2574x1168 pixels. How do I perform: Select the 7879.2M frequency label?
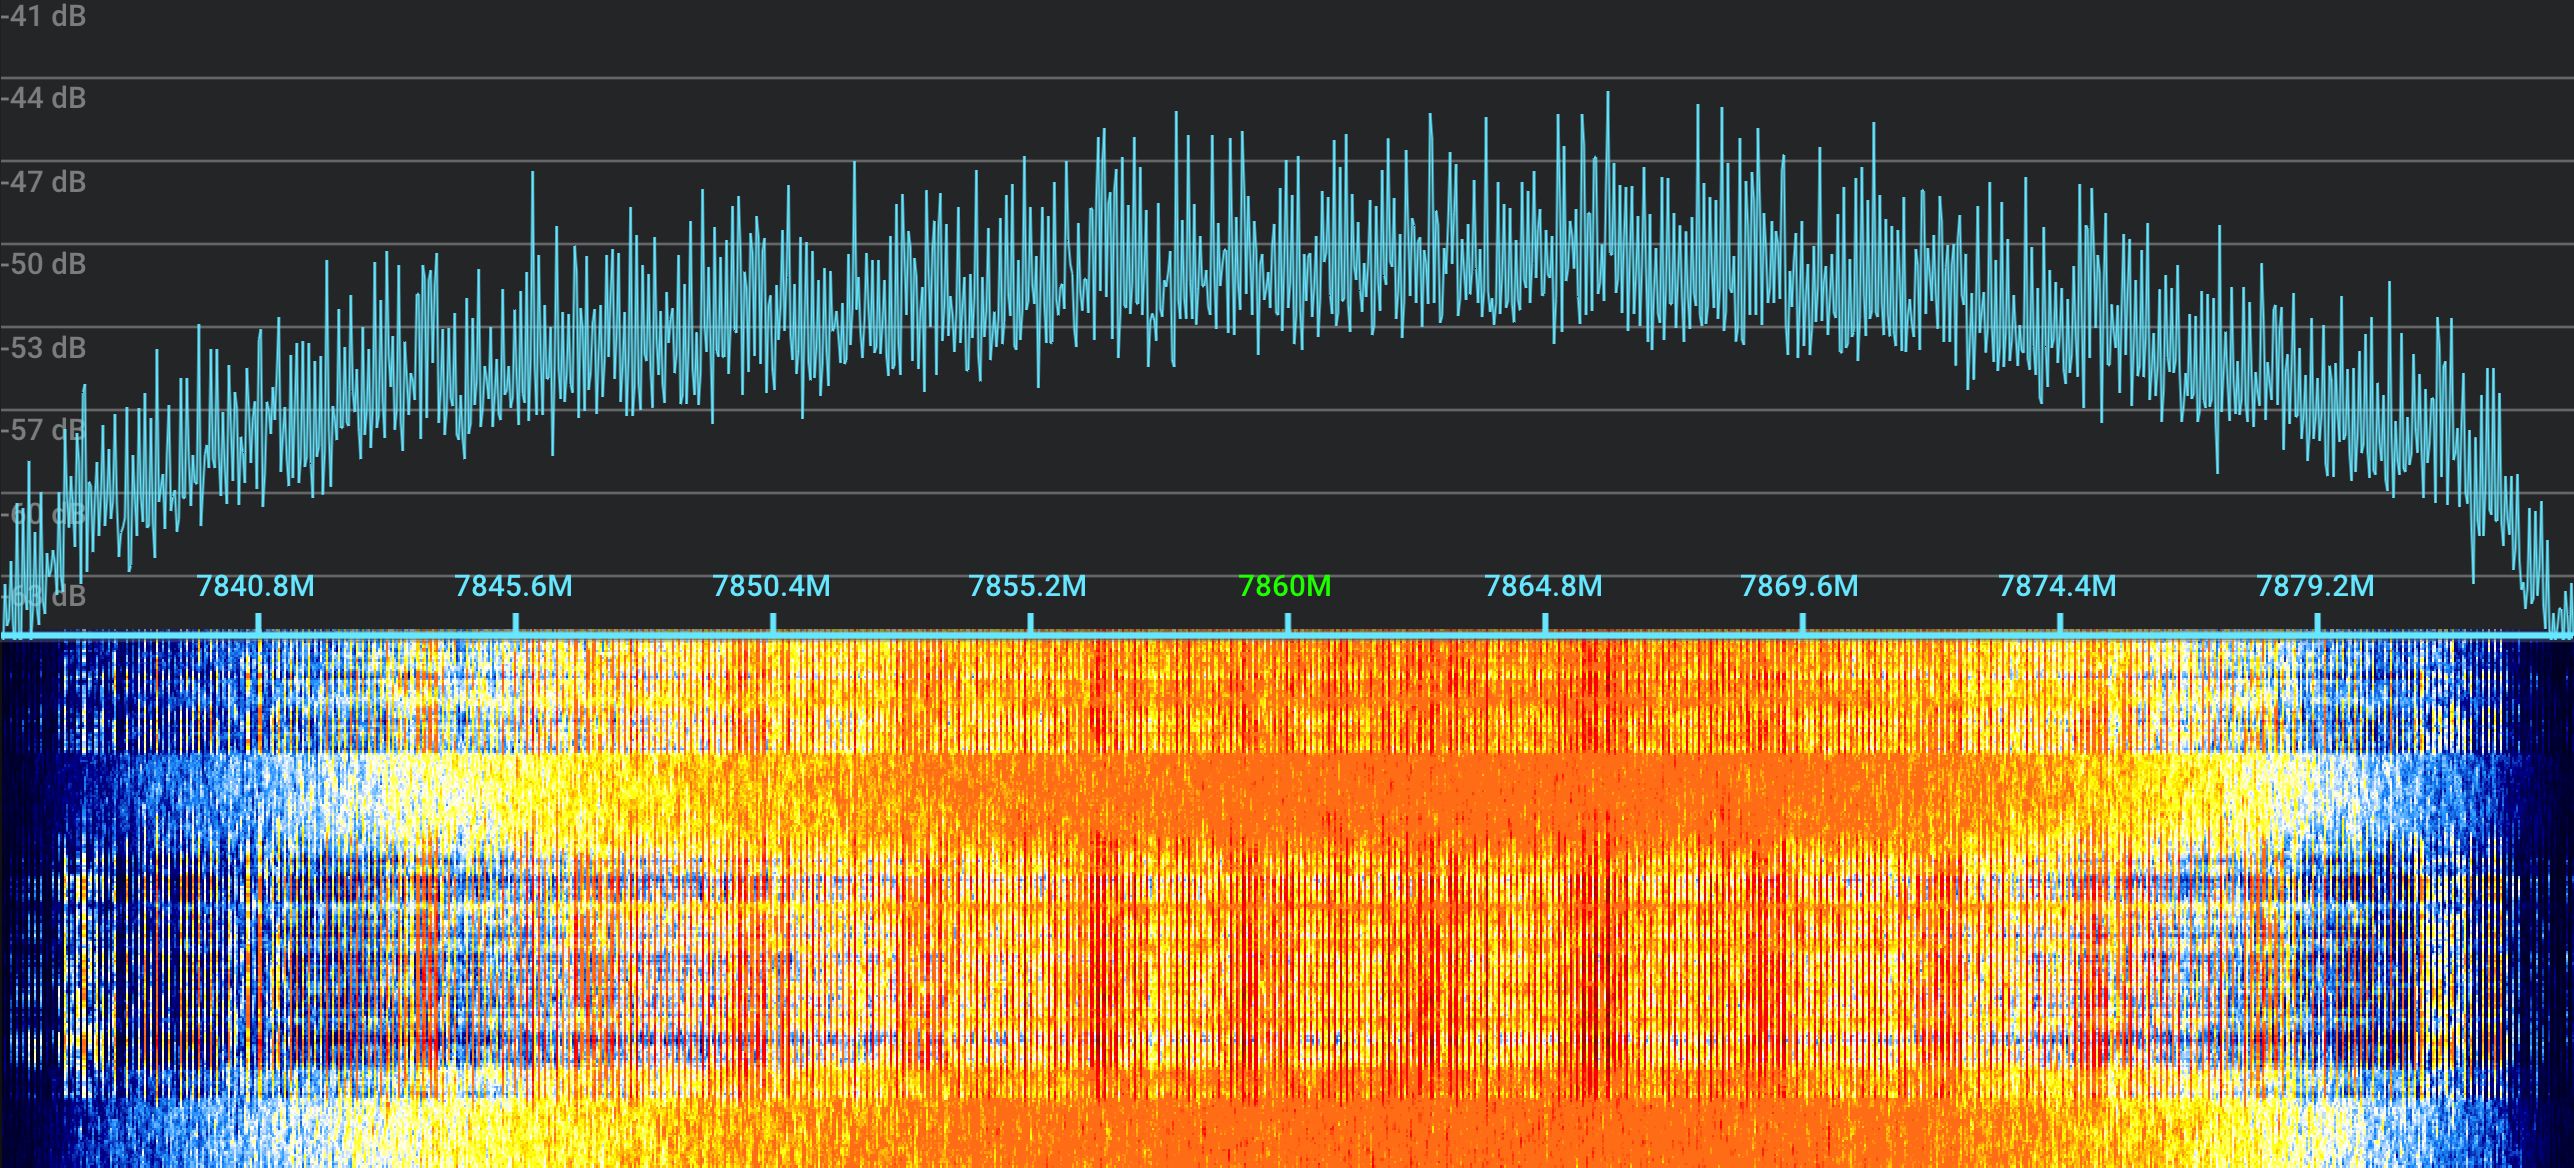pyautogui.click(x=2315, y=586)
